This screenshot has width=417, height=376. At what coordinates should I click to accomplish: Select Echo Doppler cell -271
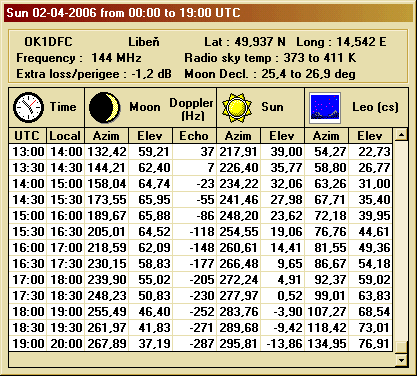tap(195, 328)
